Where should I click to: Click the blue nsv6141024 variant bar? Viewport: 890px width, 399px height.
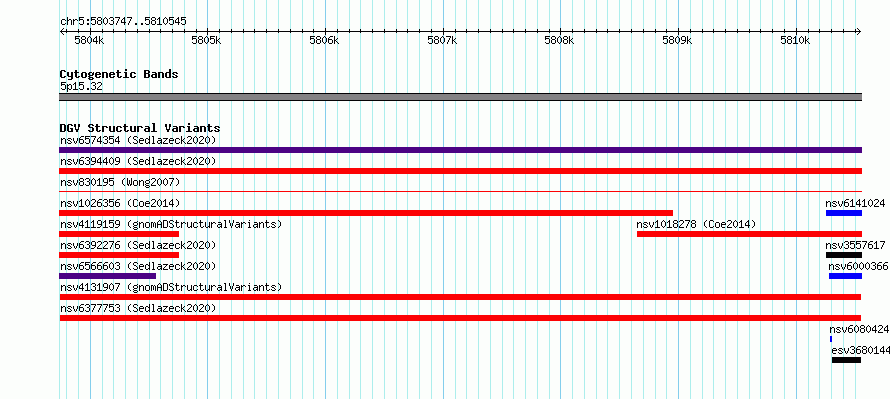844,213
